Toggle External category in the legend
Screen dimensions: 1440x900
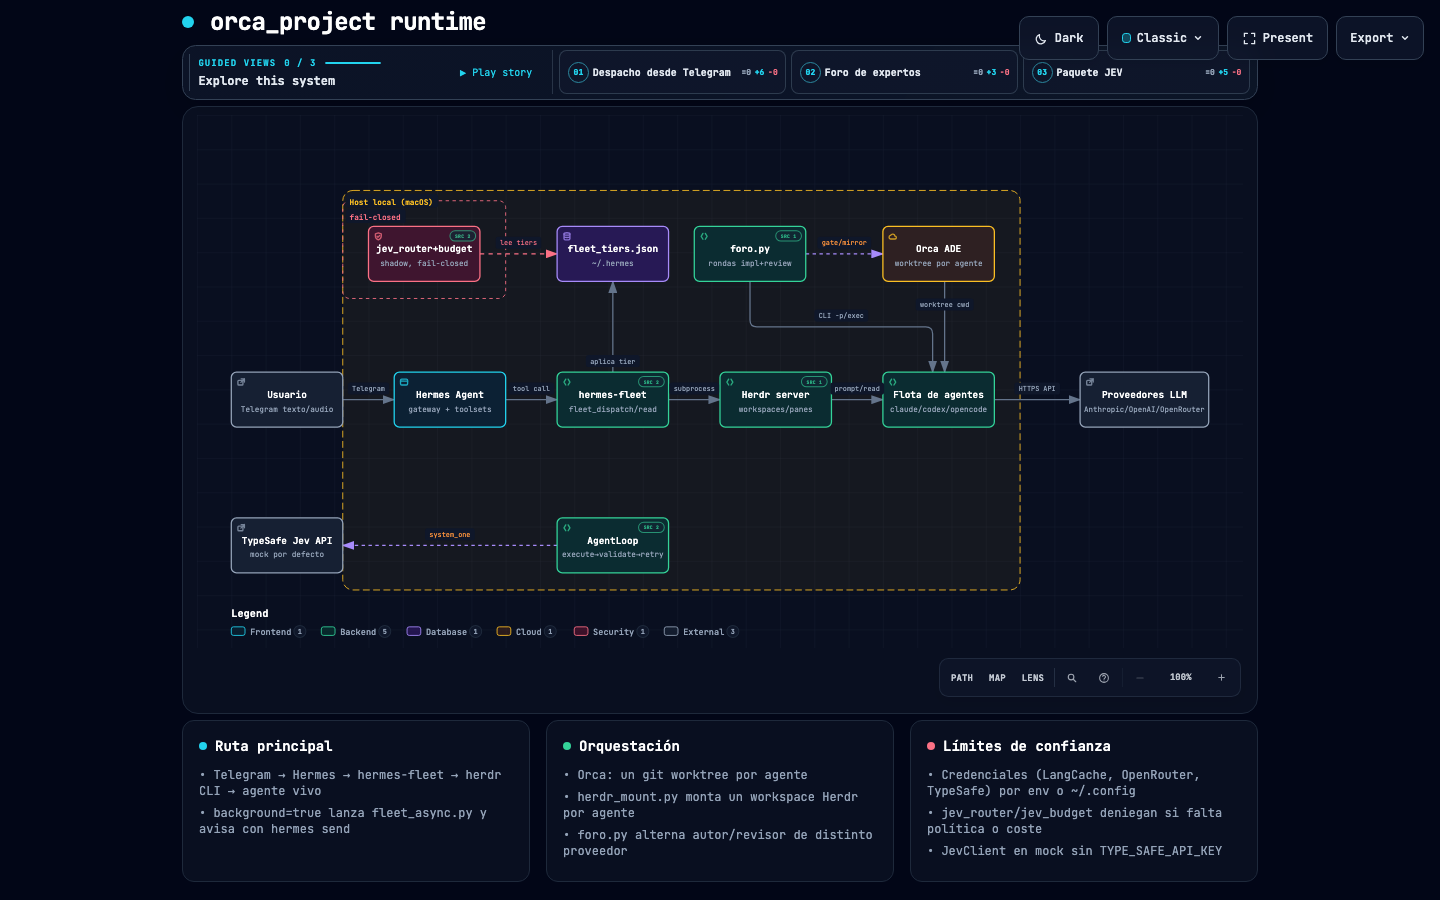pos(701,632)
